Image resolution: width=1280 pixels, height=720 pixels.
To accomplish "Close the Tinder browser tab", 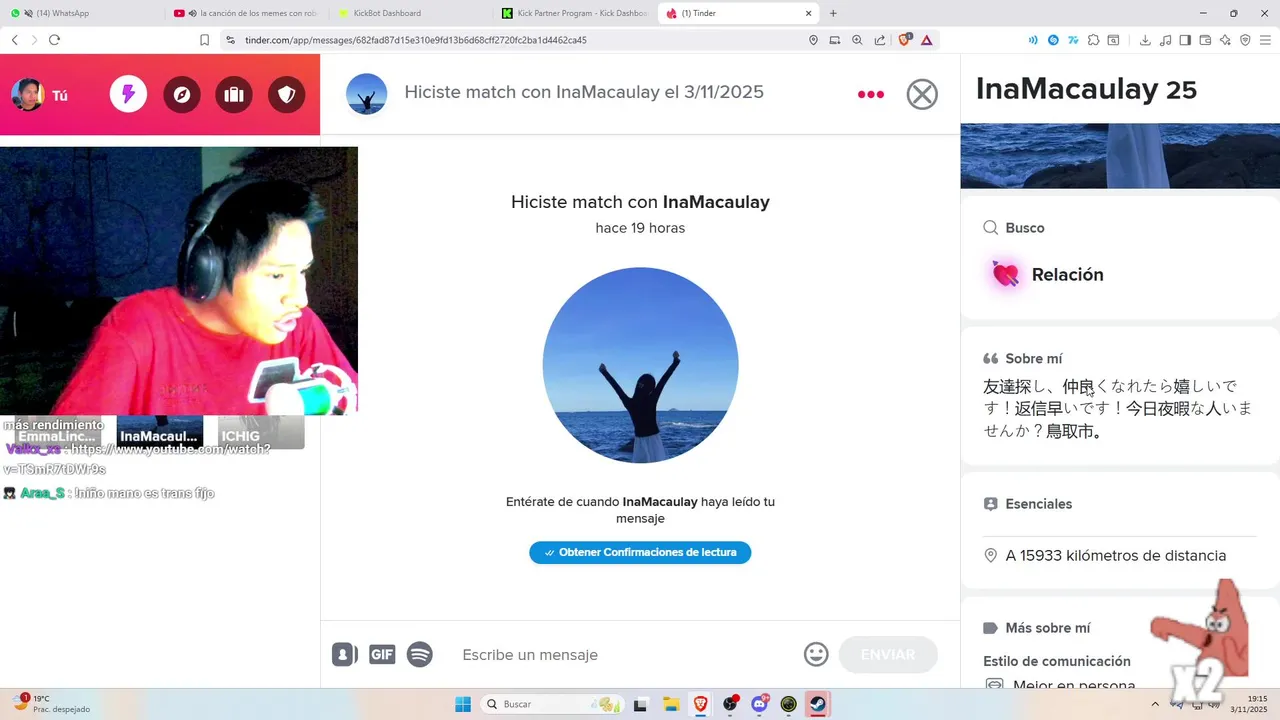I will (809, 13).
